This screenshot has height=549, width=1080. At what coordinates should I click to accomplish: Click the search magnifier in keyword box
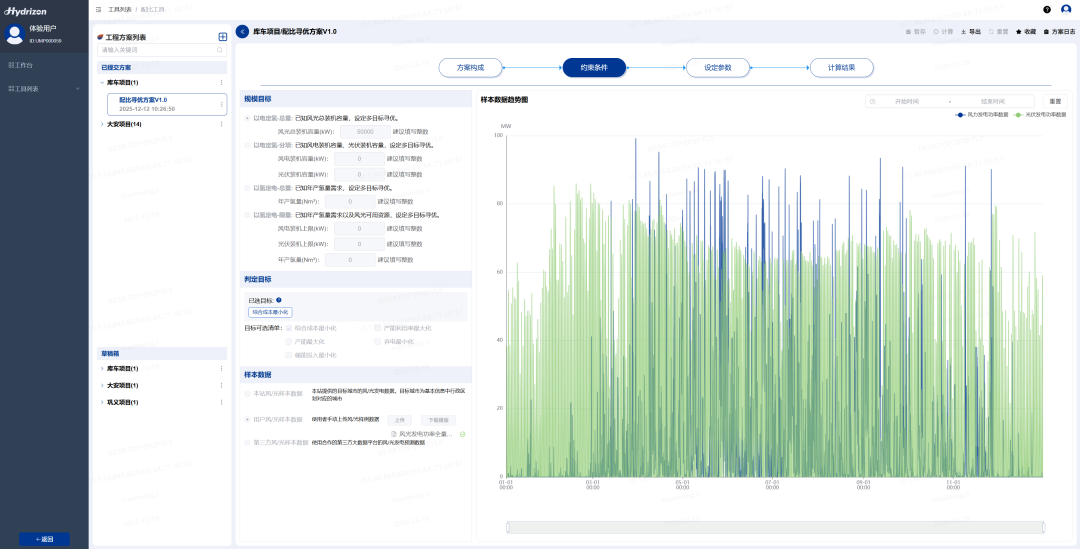220,49
